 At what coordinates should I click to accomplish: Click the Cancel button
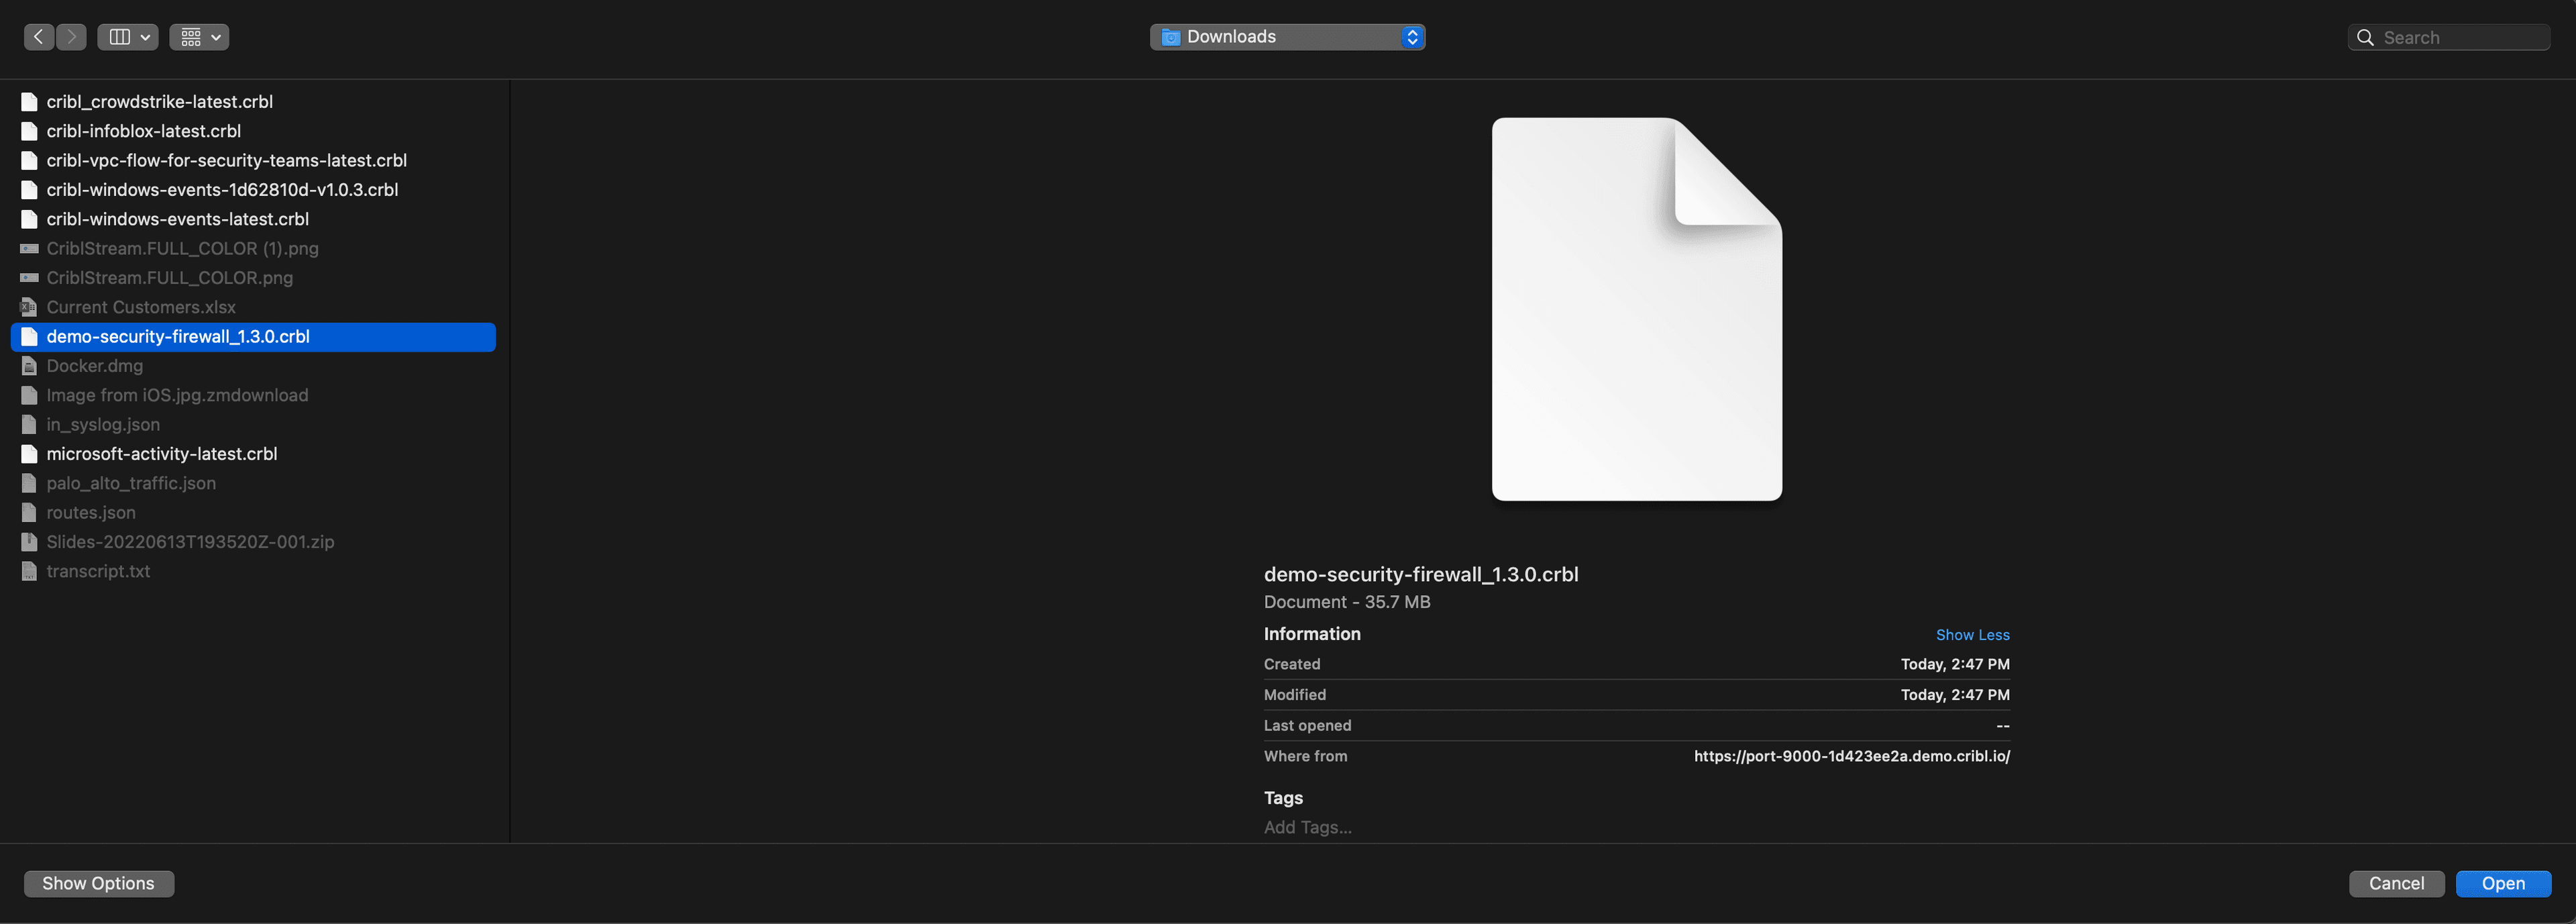pos(2396,883)
